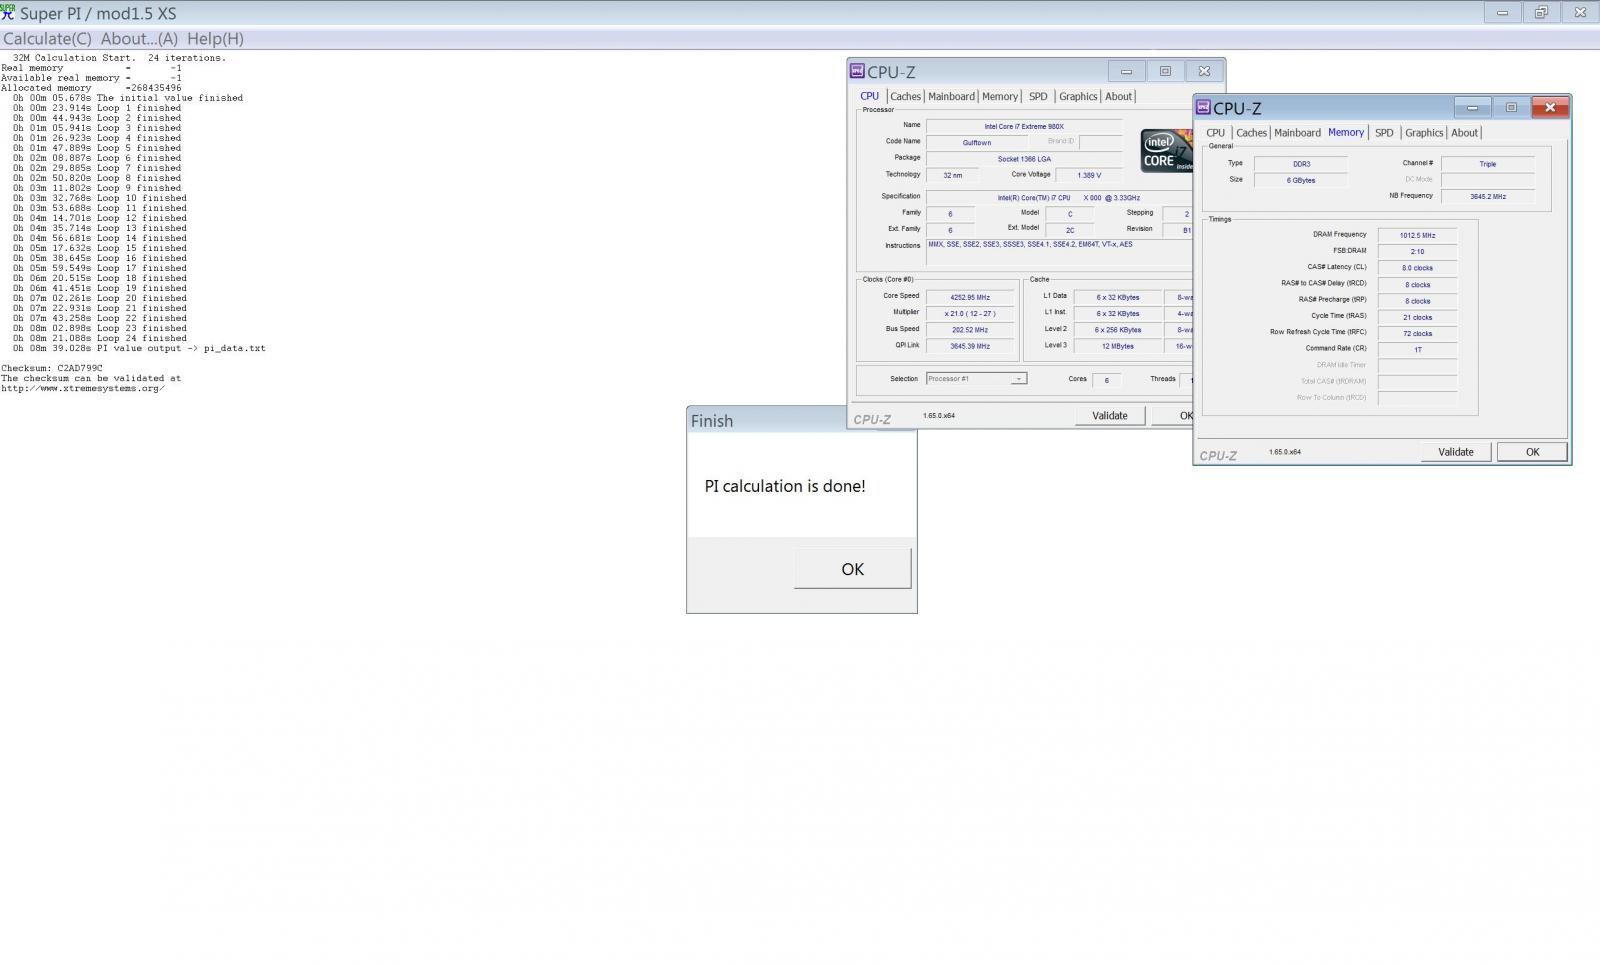The height and width of the screenshot is (965, 1600).
Task: Open Memory tab in the background CPU-Z window
Action: pyautogui.click(x=1000, y=96)
